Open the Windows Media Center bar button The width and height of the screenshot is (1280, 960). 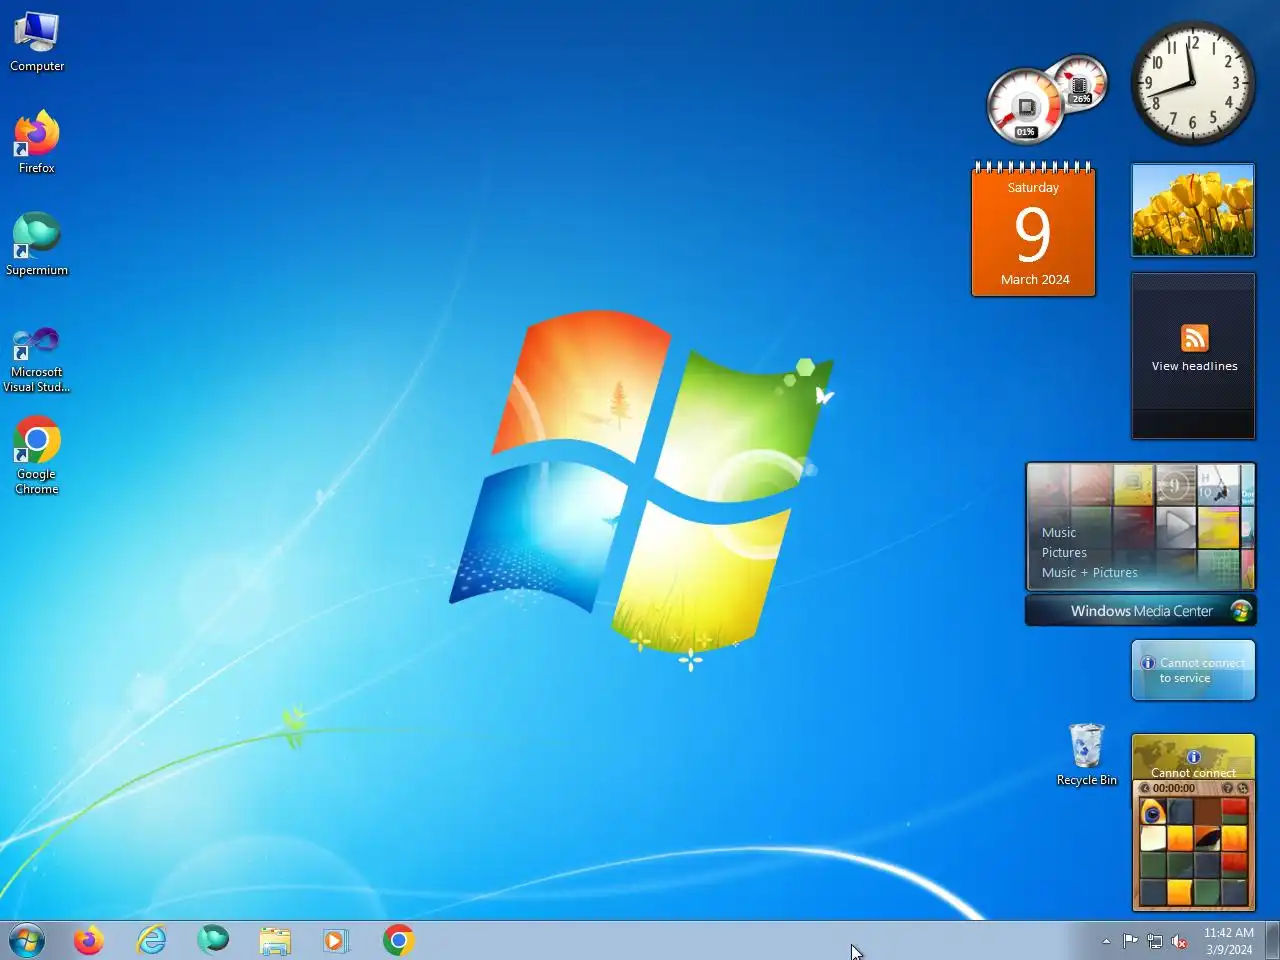[1140, 611]
